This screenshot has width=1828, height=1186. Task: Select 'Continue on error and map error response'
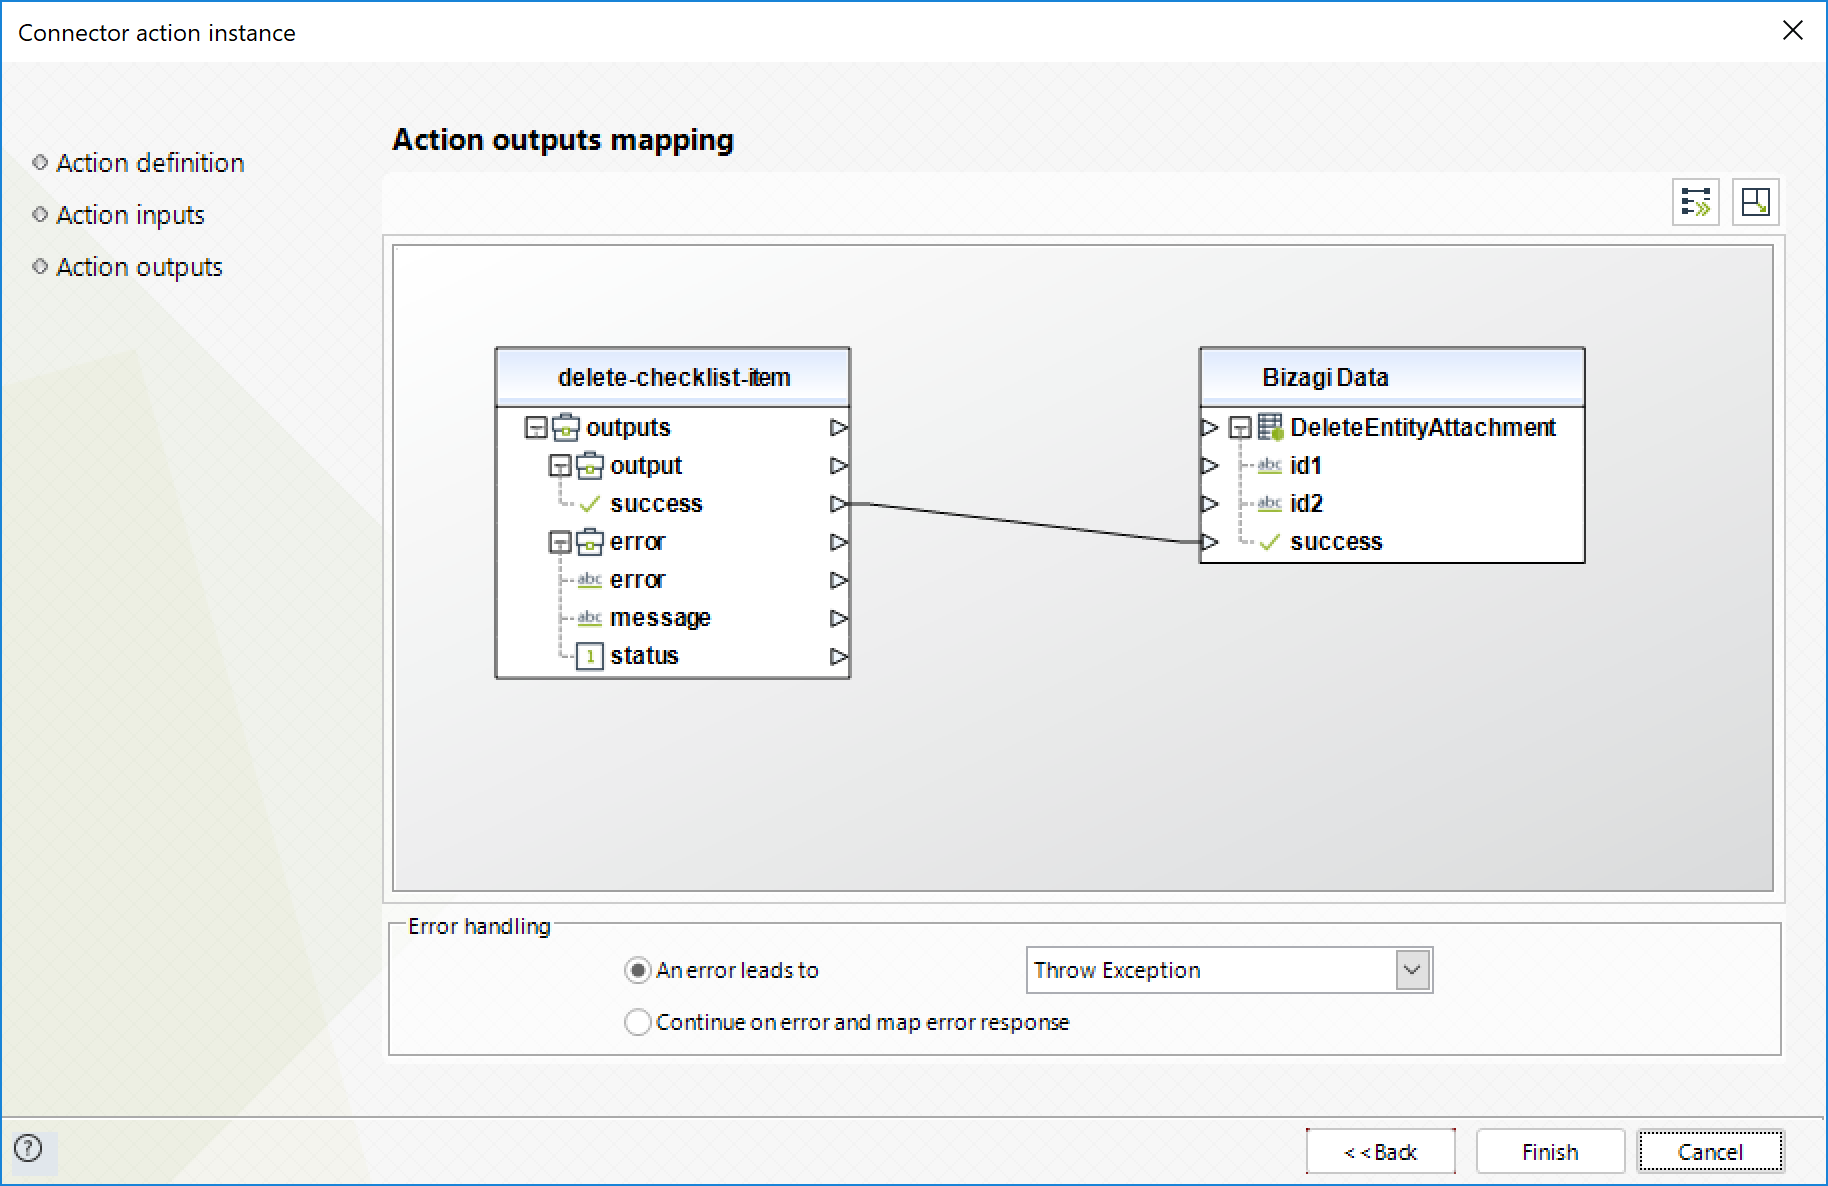coord(637,1022)
